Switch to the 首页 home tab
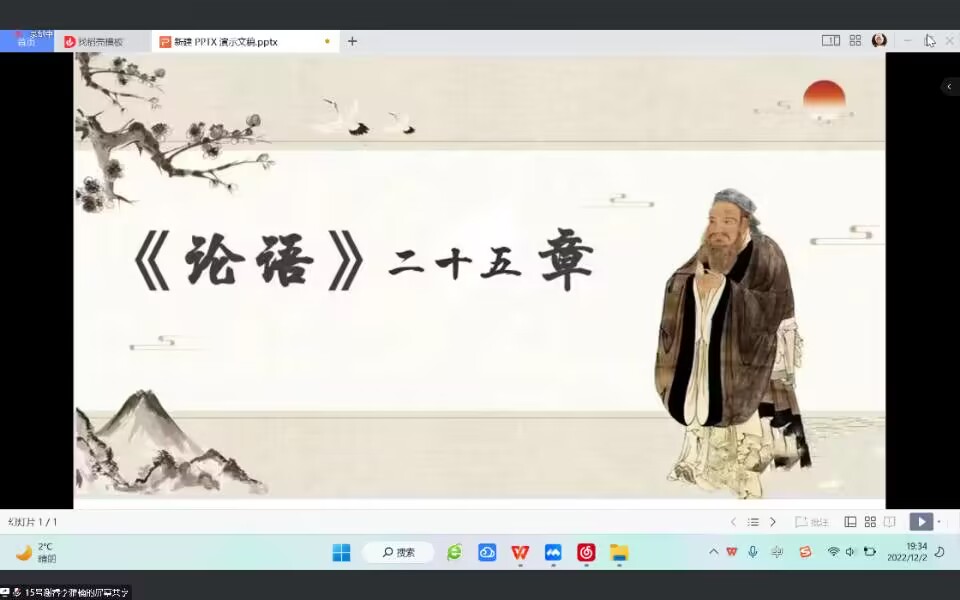Screen dimensions: 960x600 27,41
